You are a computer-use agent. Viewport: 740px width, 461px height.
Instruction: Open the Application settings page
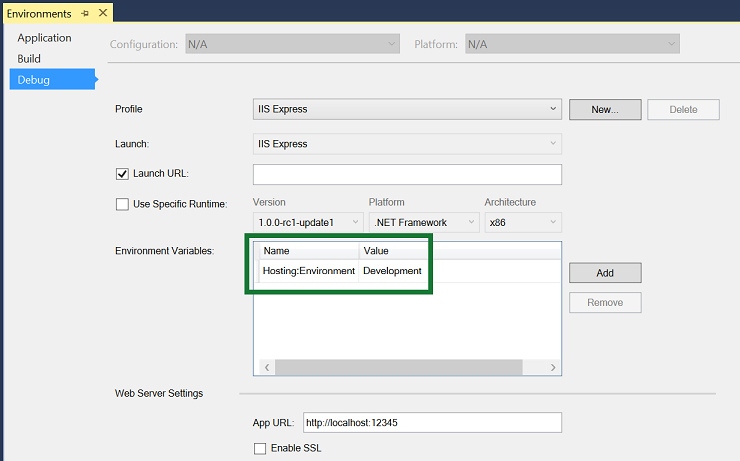coord(44,38)
